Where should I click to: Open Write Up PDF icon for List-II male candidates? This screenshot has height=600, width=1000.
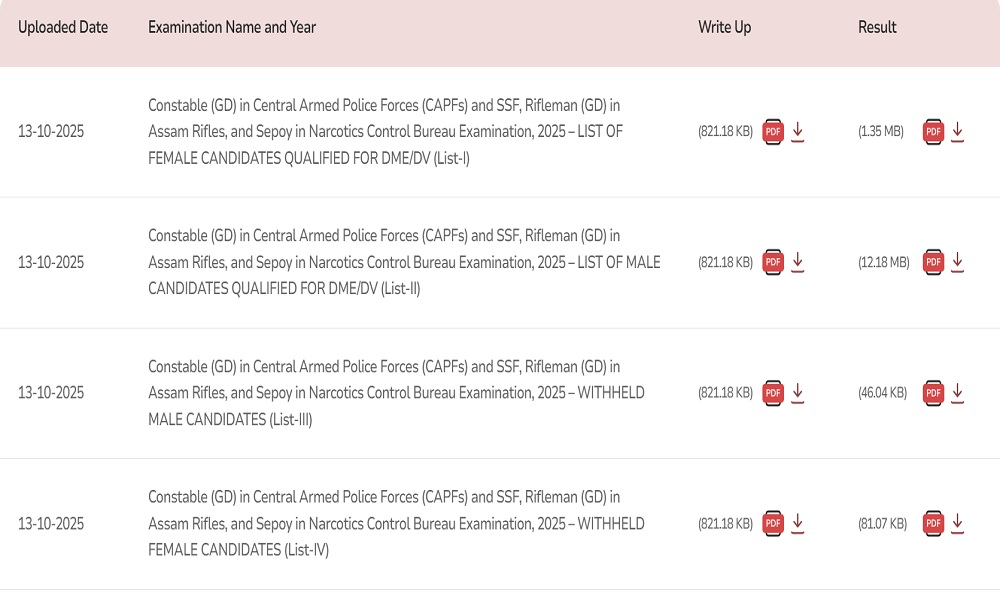(x=773, y=263)
